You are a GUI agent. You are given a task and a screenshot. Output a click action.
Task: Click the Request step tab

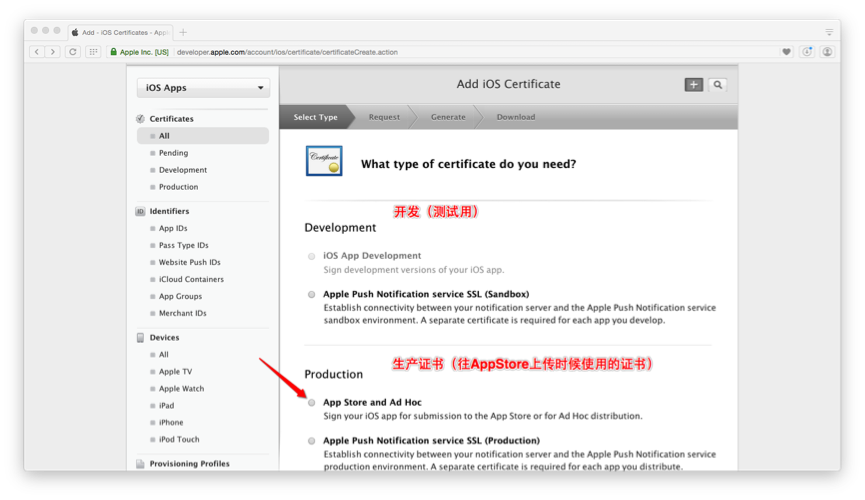click(x=384, y=117)
